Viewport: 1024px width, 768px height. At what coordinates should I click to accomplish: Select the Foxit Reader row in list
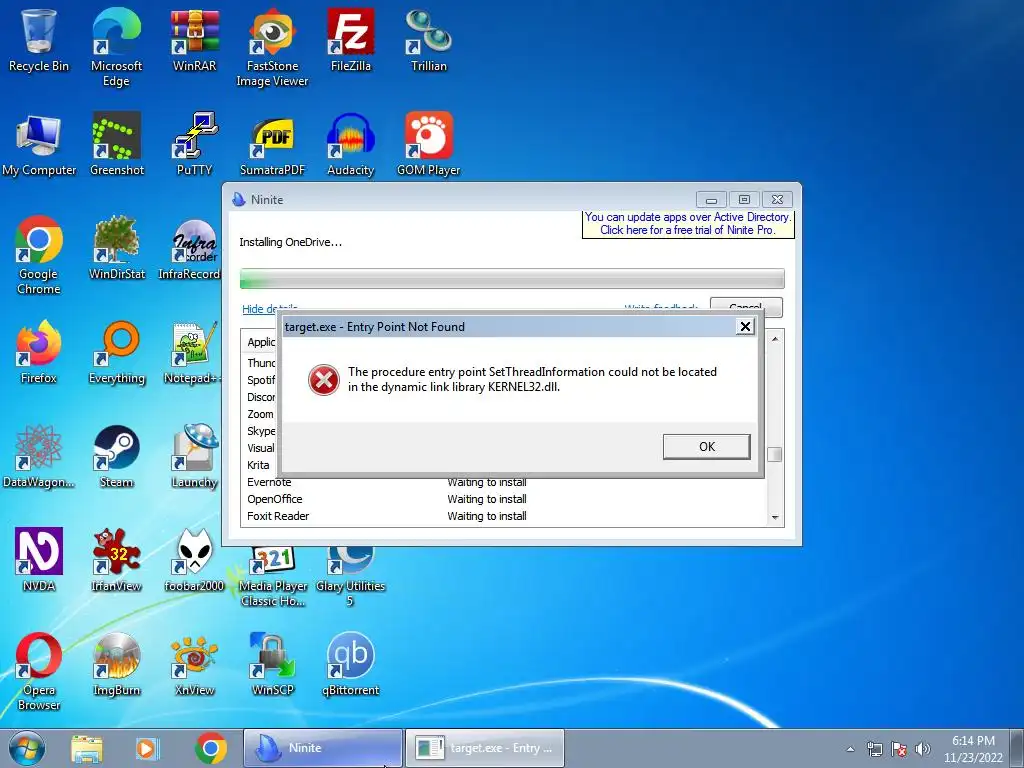point(503,516)
